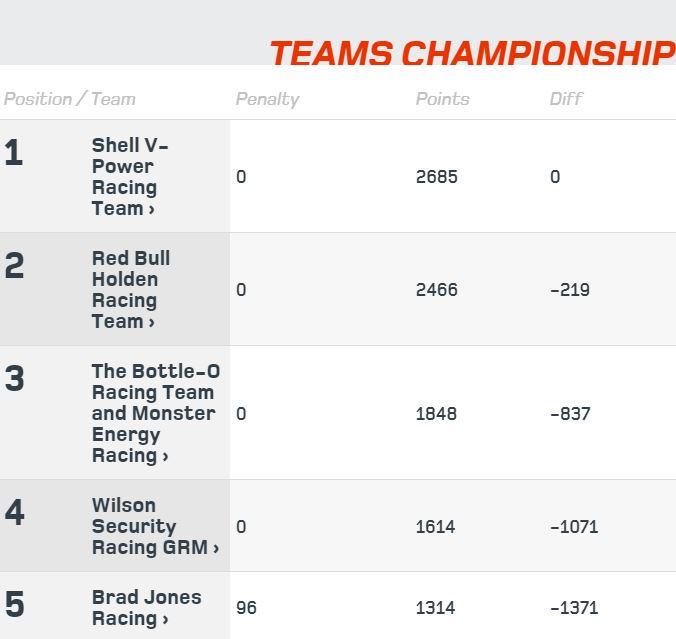Open Red Bull Holden Racing Team link

tap(131, 289)
